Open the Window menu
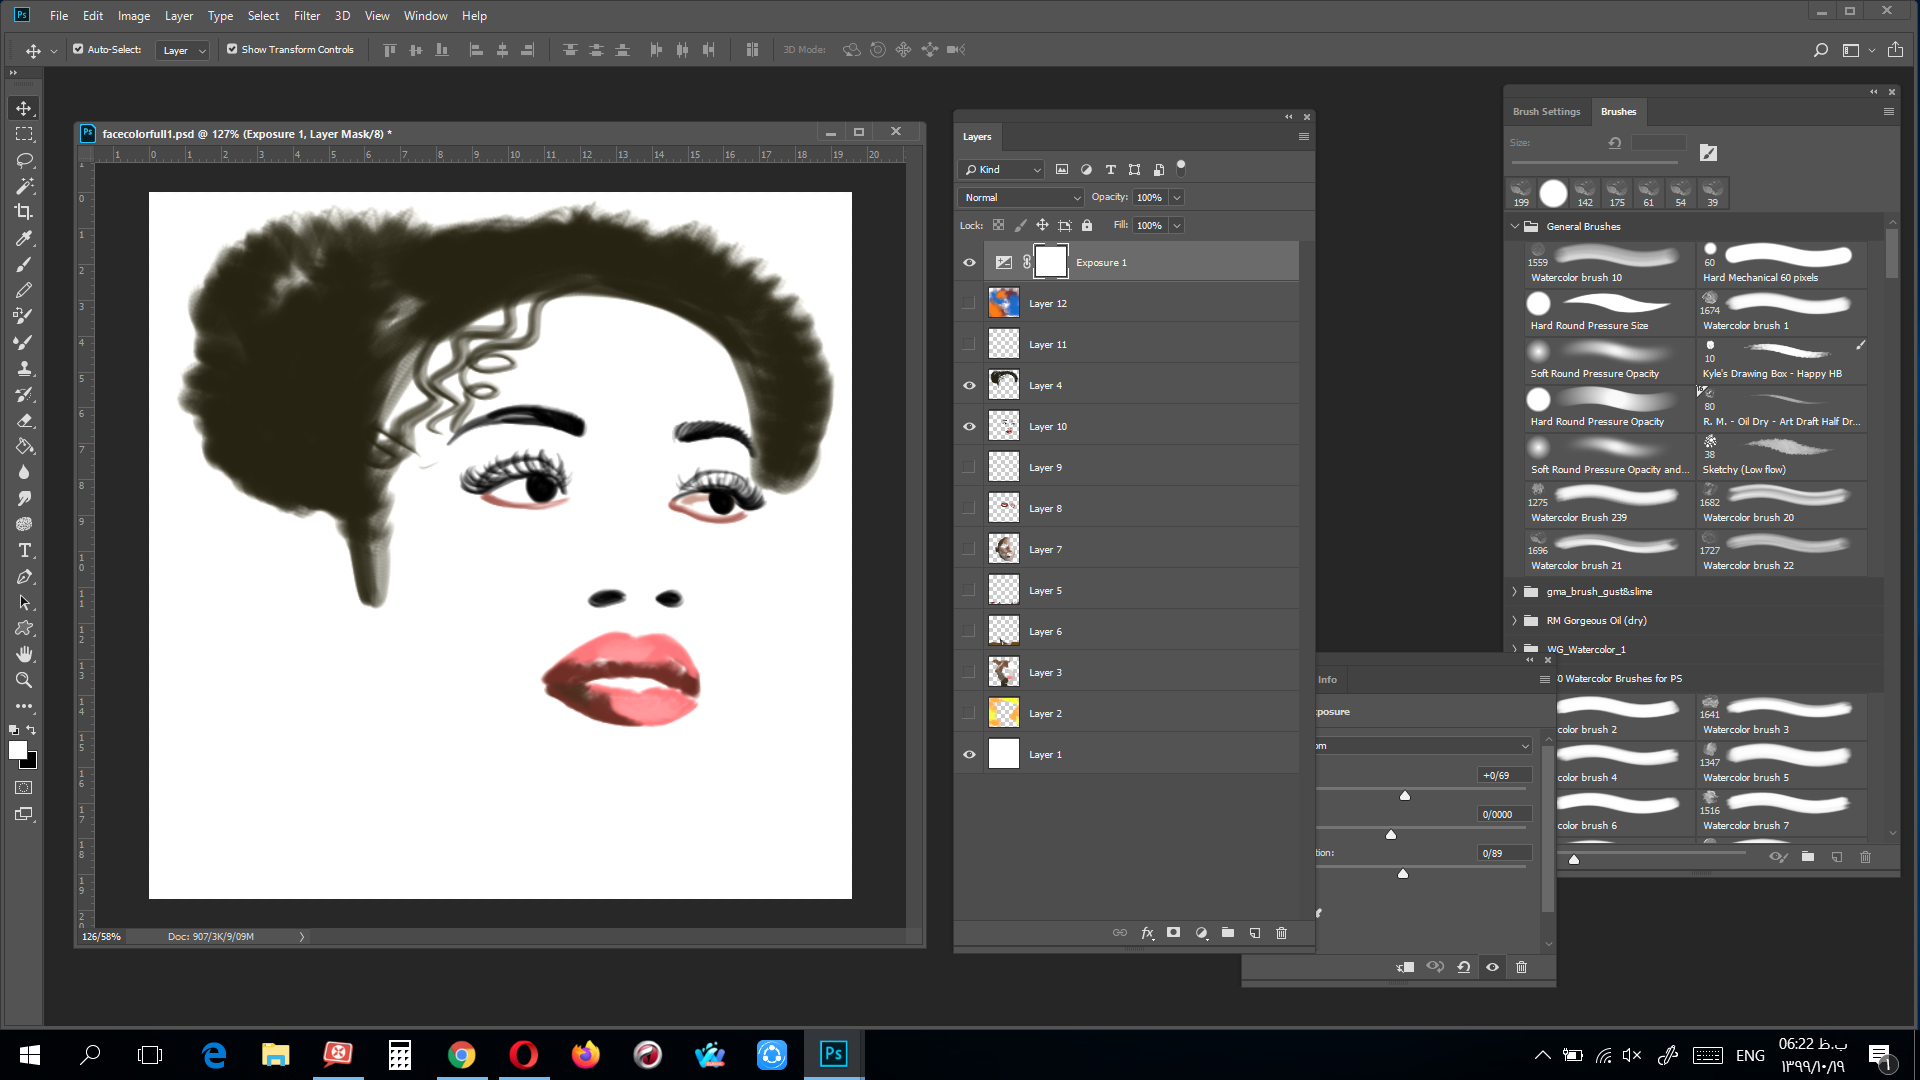The height and width of the screenshot is (1080, 1920). [x=425, y=15]
